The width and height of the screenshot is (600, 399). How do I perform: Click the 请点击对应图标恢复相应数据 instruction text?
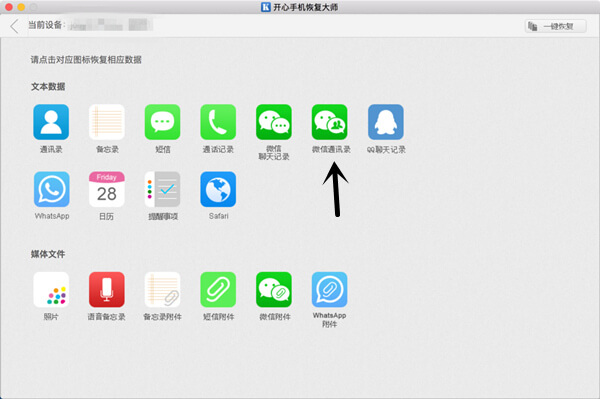pos(86,60)
